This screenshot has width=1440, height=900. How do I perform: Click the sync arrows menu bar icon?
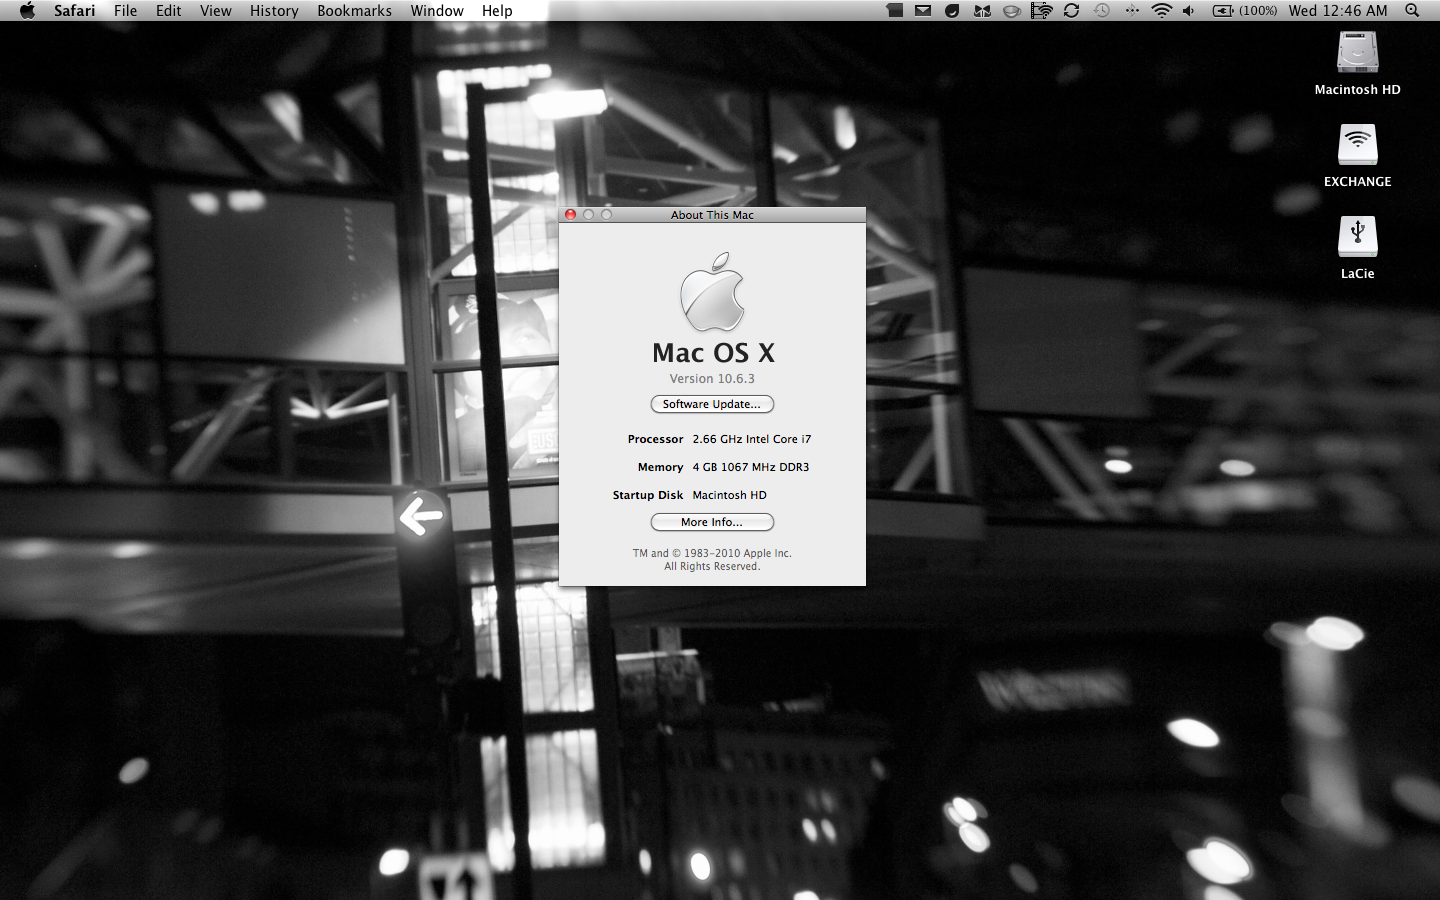pyautogui.click(x=1071, y=10)
